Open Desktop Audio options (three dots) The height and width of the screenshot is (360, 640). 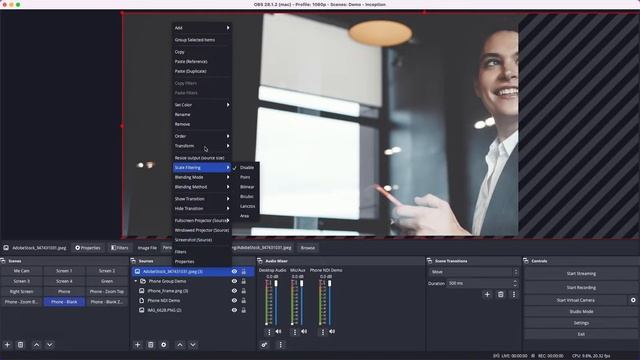[269, 332]
